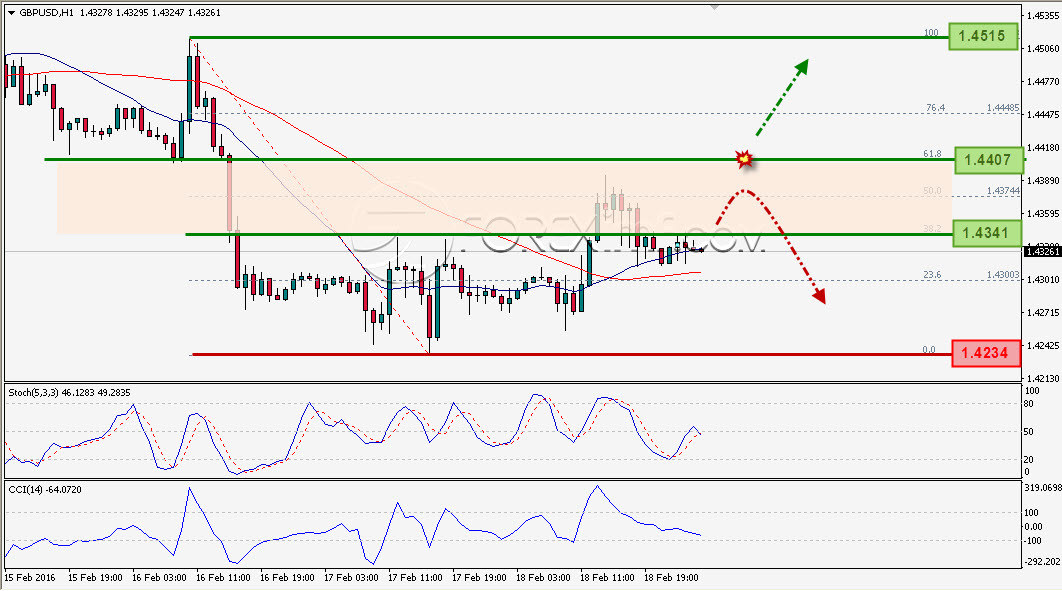Open the chart menu triangle beside GBPUSD,H1

[12, 13]
